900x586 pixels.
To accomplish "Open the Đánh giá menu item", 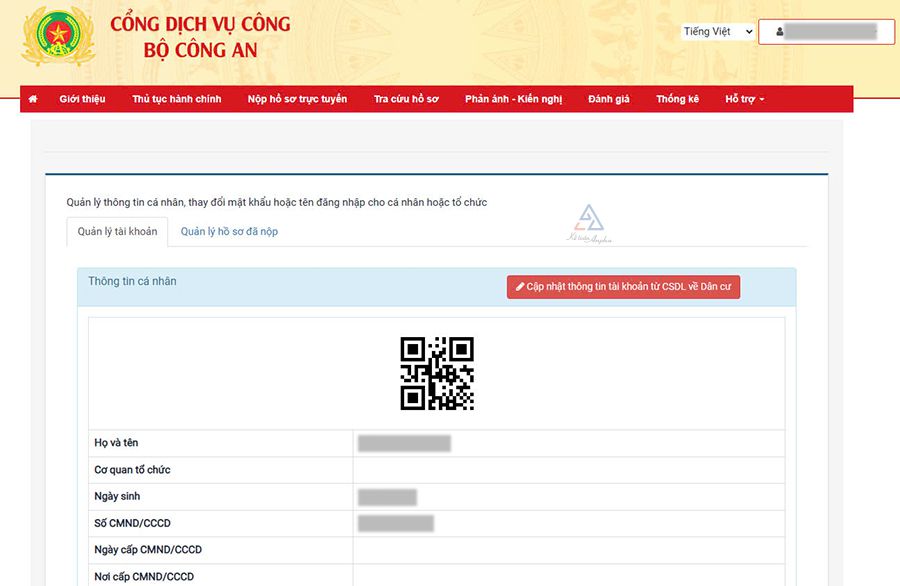I will (x=608, y=99).
